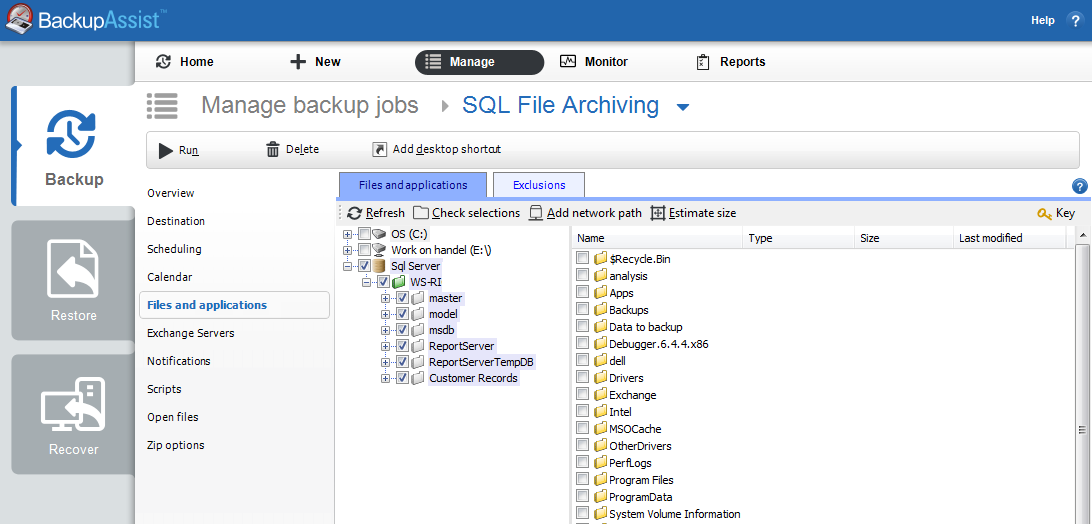Viewport: 1092px width, 524px height.
Task: Click the Exchange folder icon in file list
Action: click(600, 394)
